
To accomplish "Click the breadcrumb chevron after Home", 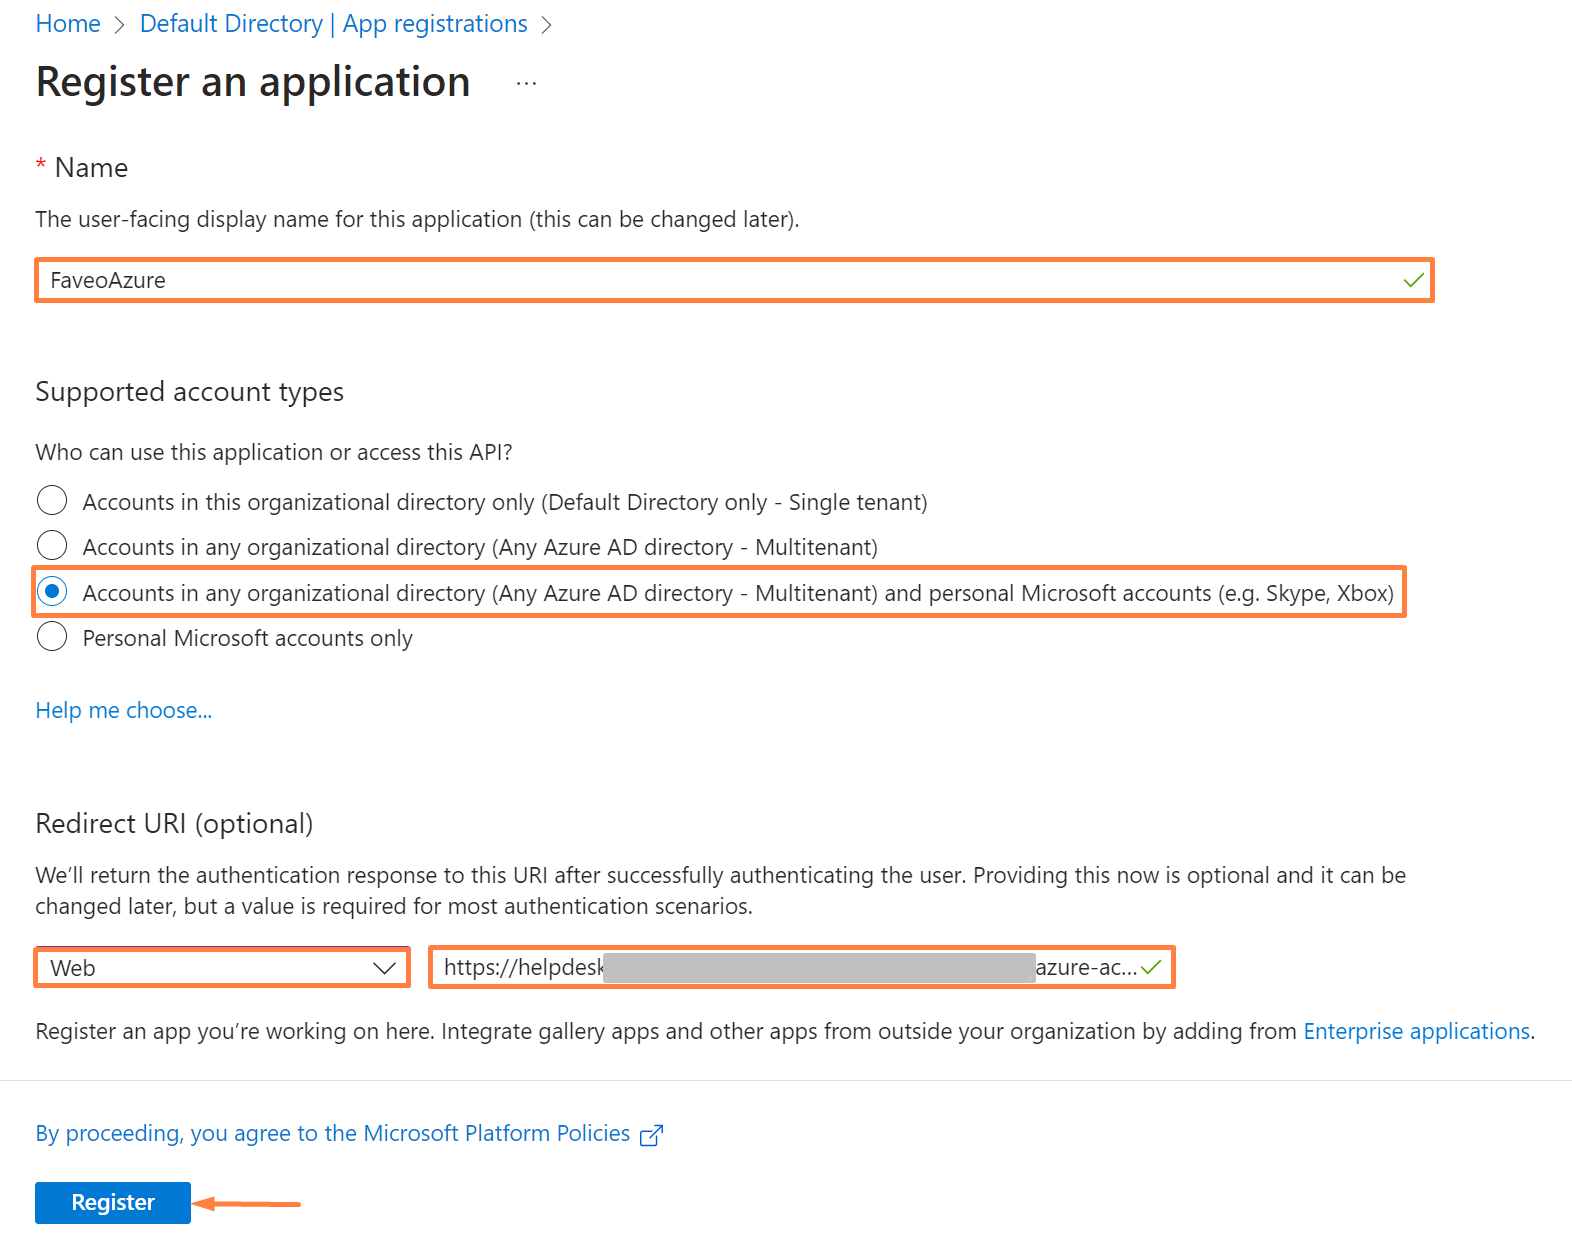I will pos(120,25).
